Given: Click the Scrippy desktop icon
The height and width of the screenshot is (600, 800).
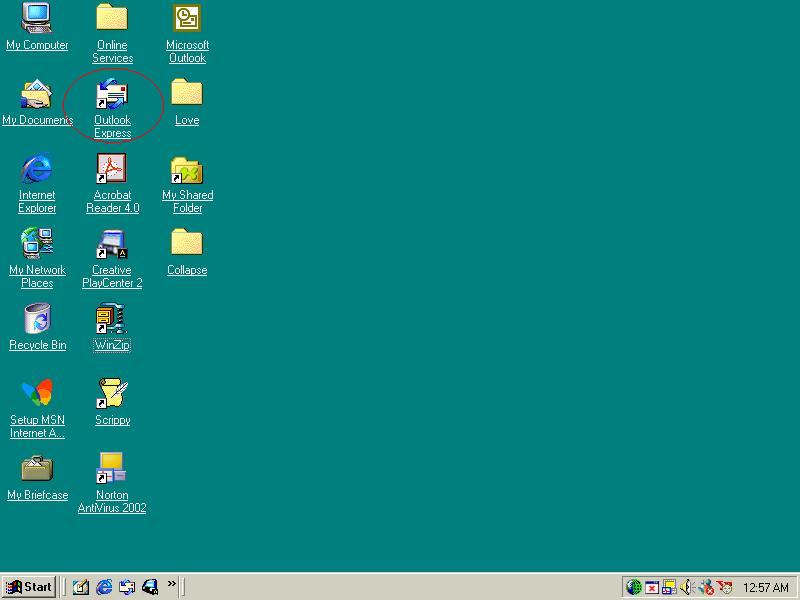Looking at the screenshot, I should [x=112, y=394].
